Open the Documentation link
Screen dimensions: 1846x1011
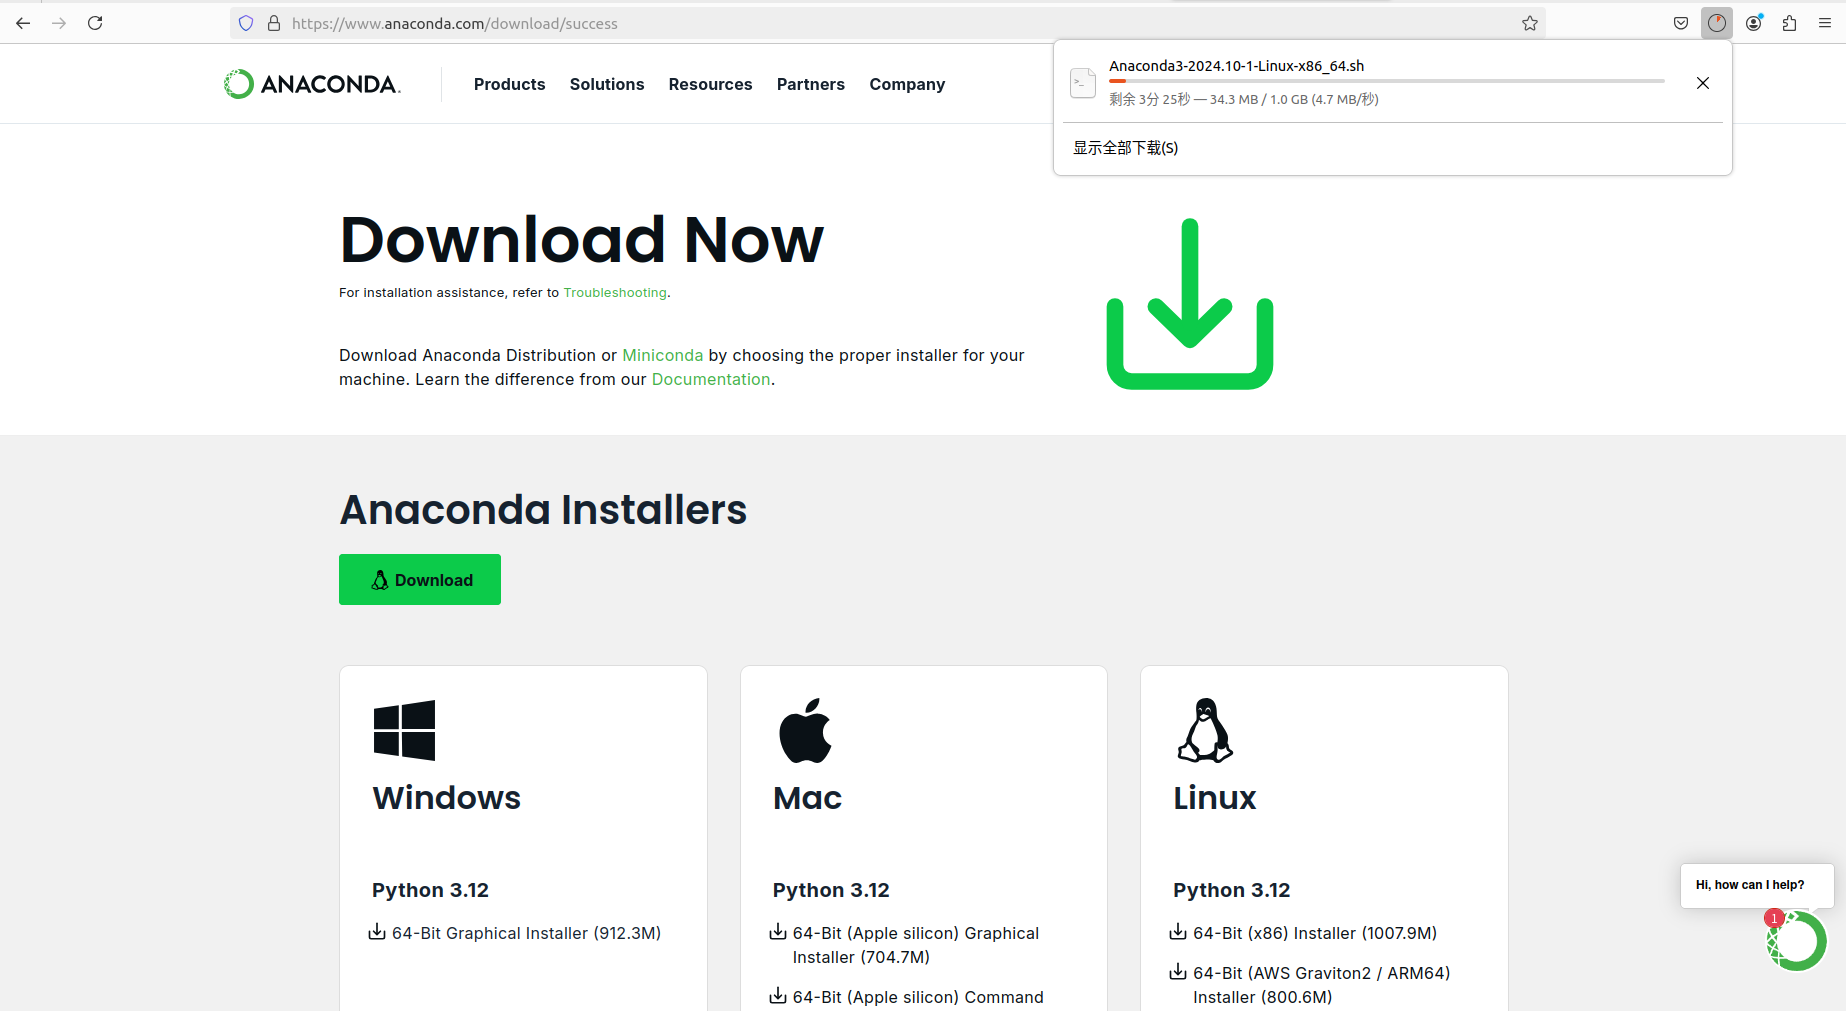coord(711,379)
